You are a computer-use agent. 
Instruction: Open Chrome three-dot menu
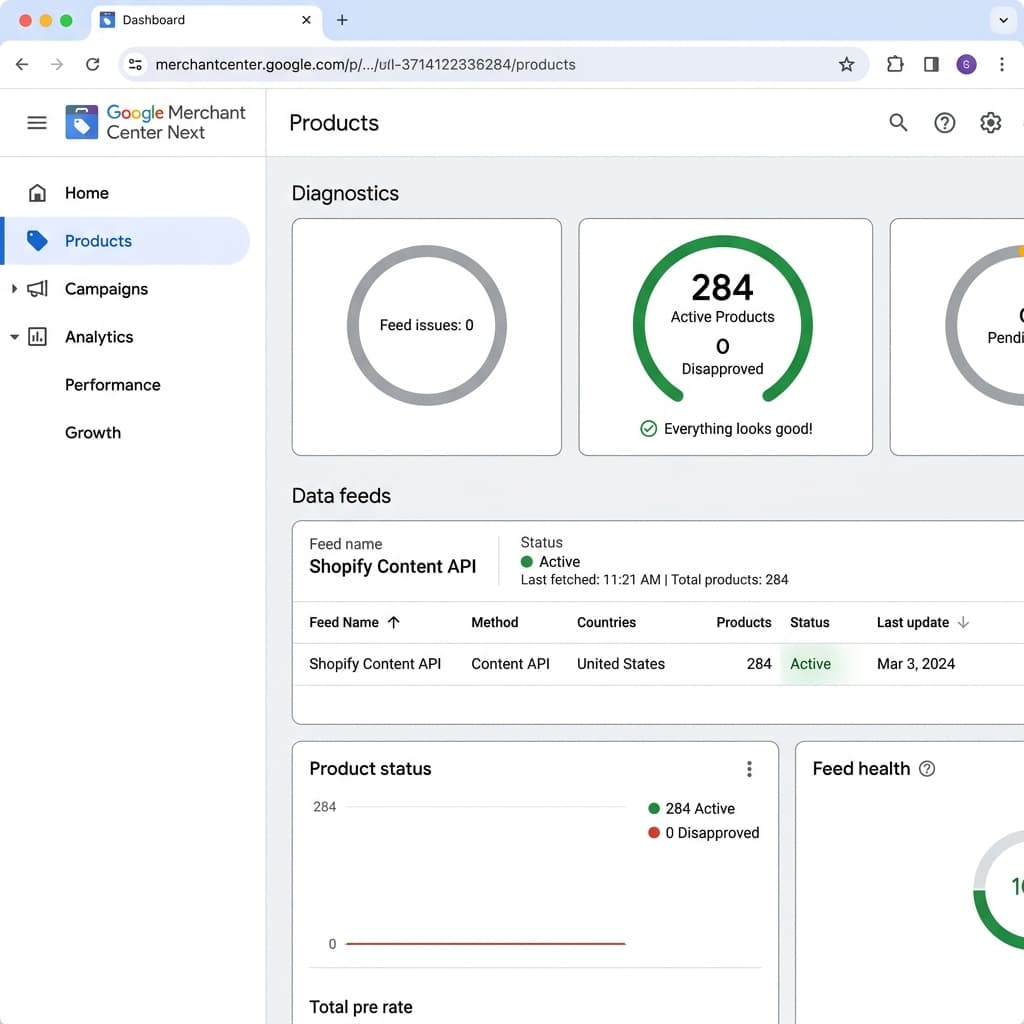(1002, 64)
